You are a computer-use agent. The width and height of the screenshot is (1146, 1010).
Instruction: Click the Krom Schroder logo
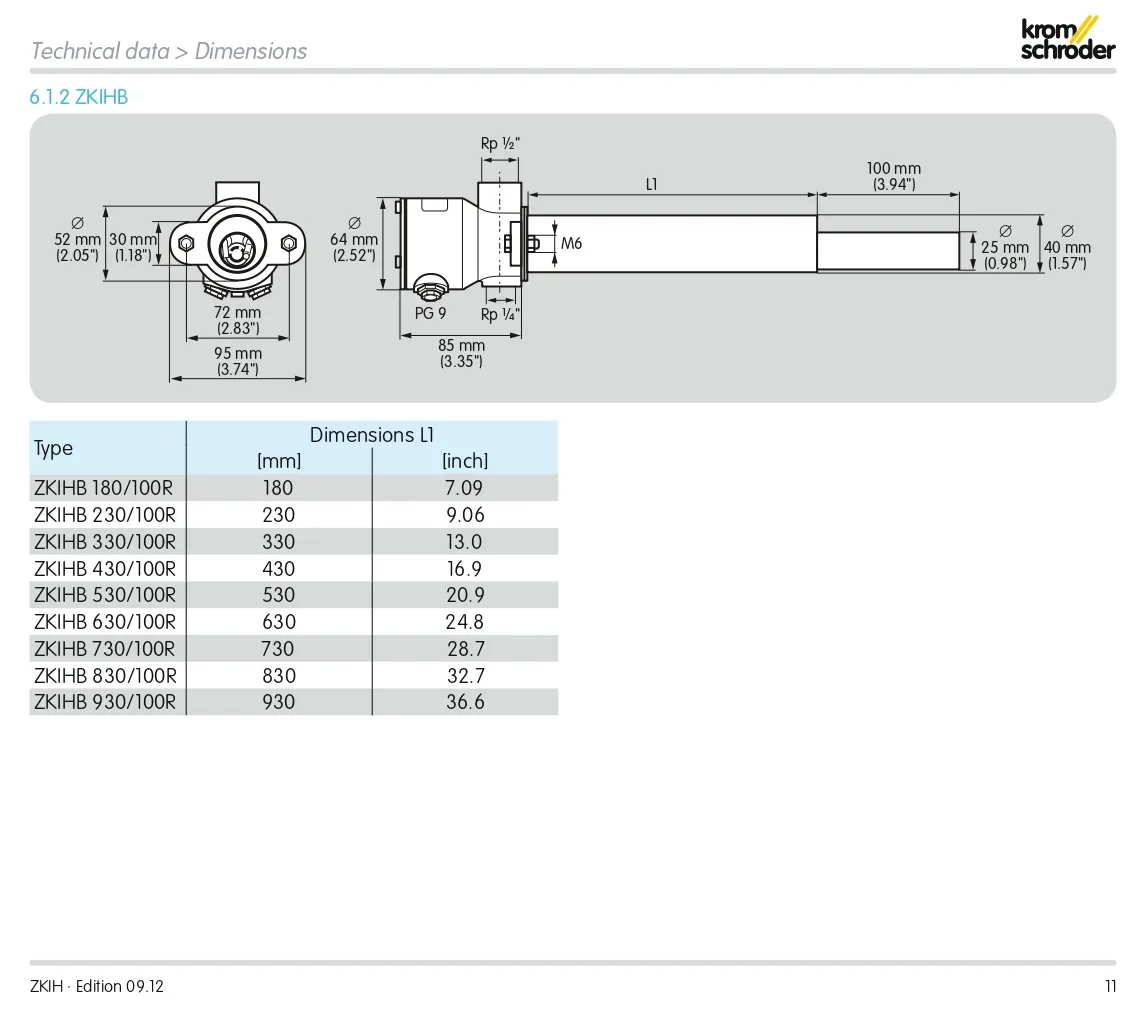point(1067,38)
